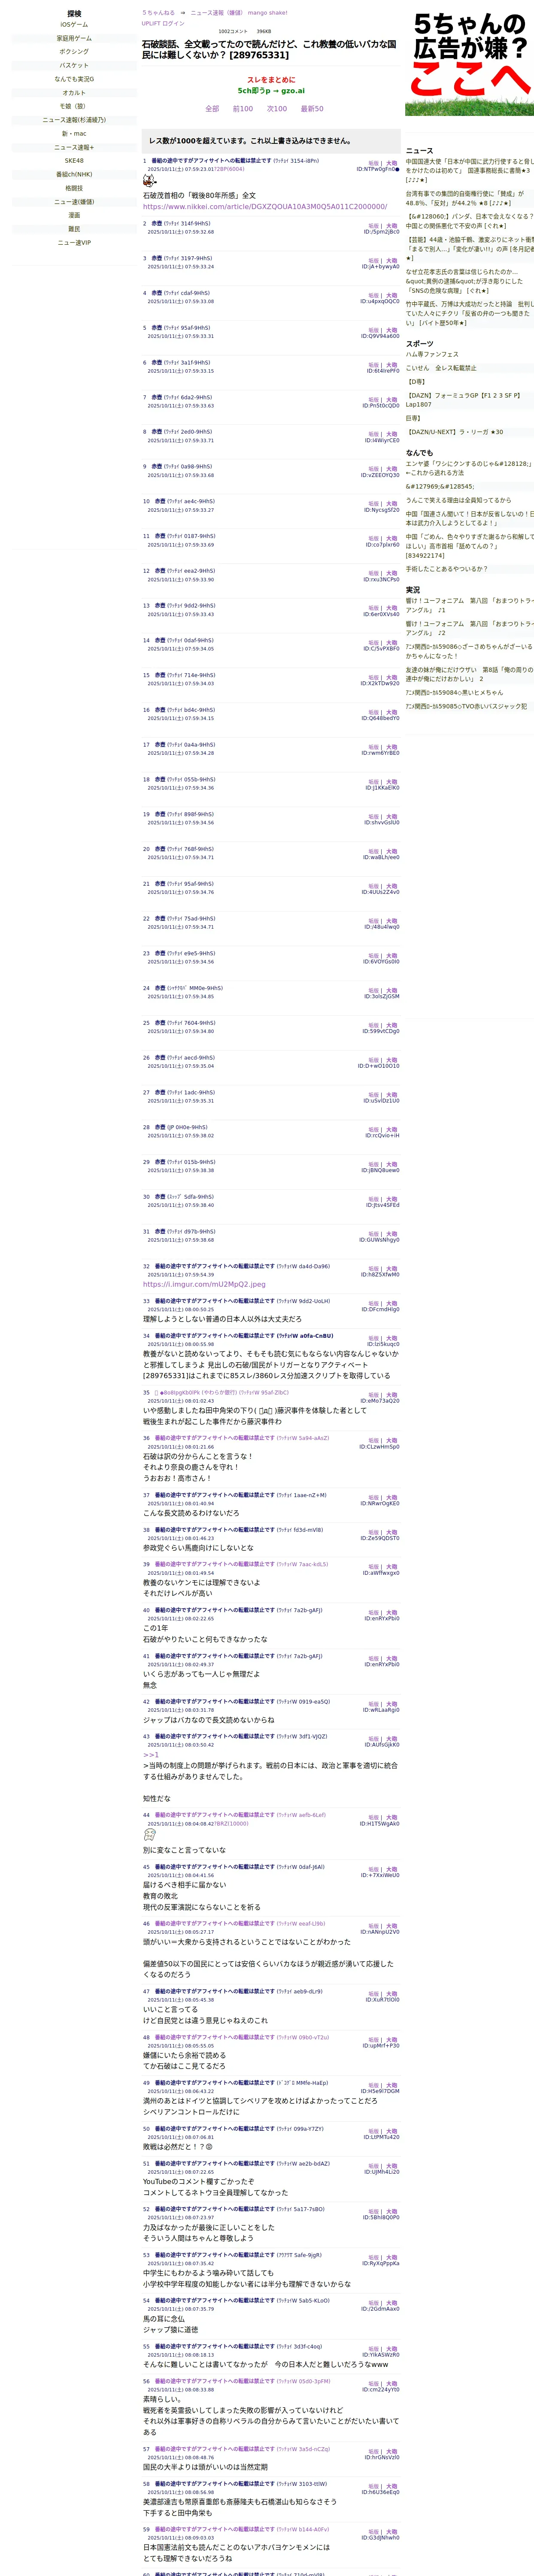The image size is (534, 2576).
Task: Open なんでも実況G board
Action: click(x=74, y=79)
